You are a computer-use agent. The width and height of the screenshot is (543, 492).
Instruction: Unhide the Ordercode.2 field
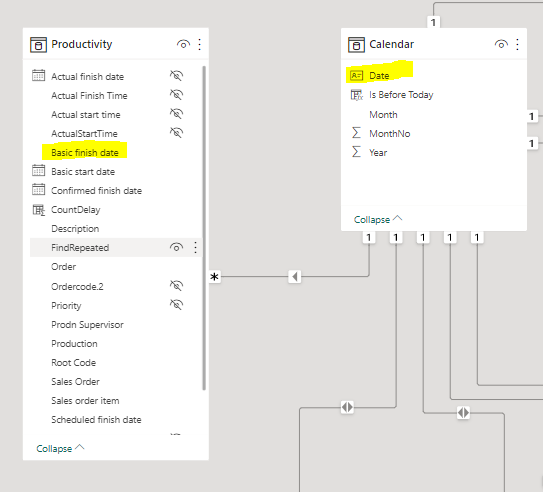[176, 285]
